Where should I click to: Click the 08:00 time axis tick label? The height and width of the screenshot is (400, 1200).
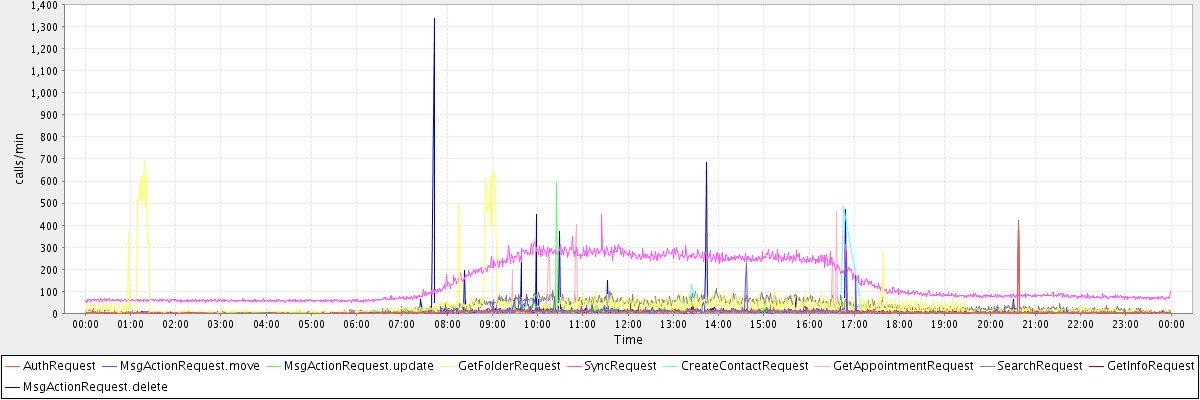click(447, 324)
